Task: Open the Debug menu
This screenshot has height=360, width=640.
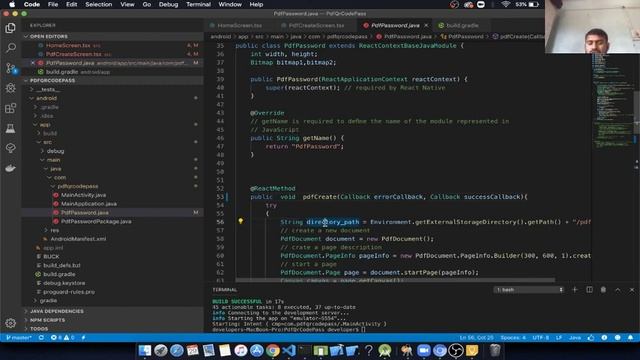Action: tap(168, 4)
